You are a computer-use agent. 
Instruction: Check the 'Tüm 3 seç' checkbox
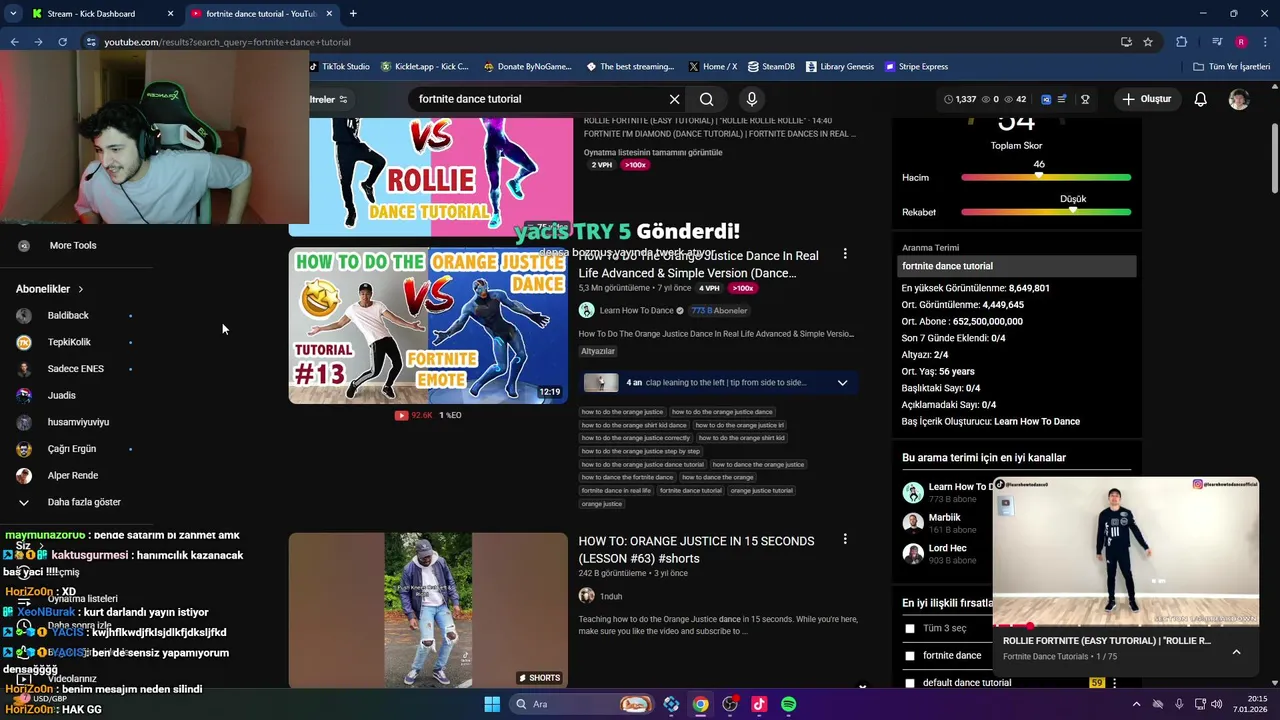click(x=909, y=628)
